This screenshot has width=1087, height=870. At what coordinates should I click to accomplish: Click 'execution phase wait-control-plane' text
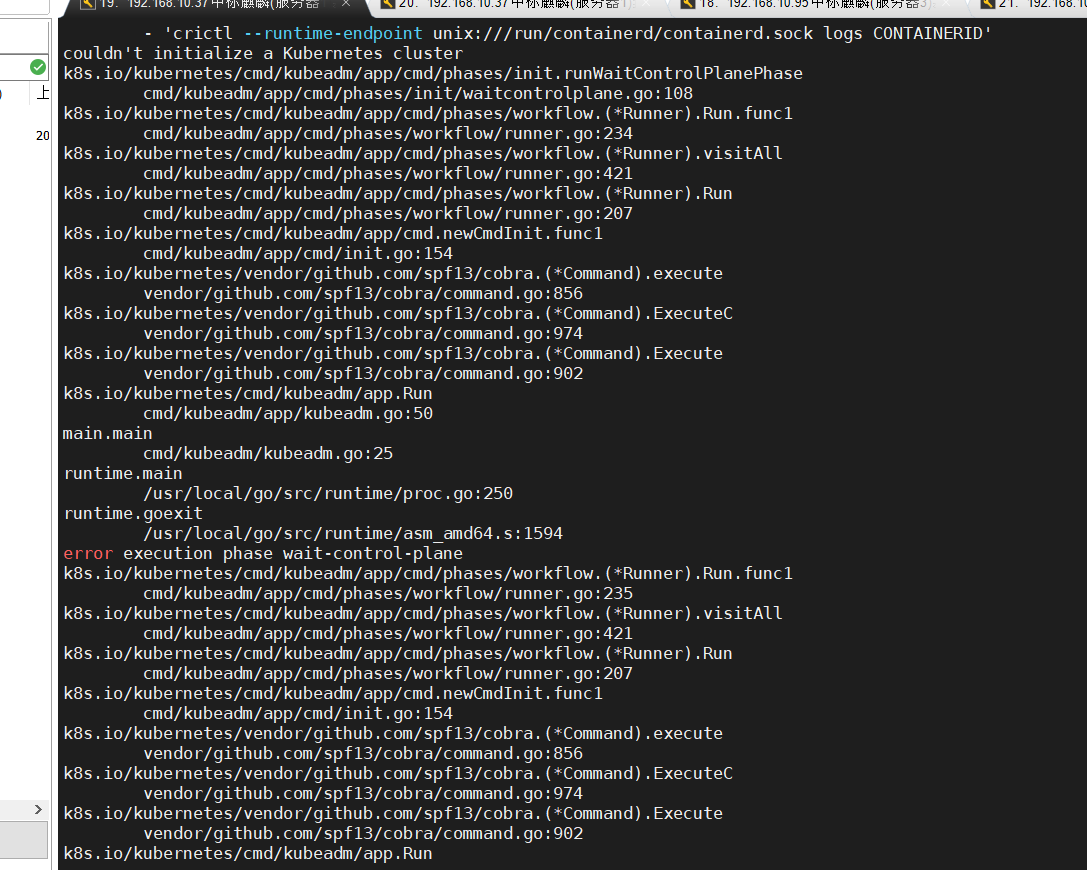tap(293, 553)
